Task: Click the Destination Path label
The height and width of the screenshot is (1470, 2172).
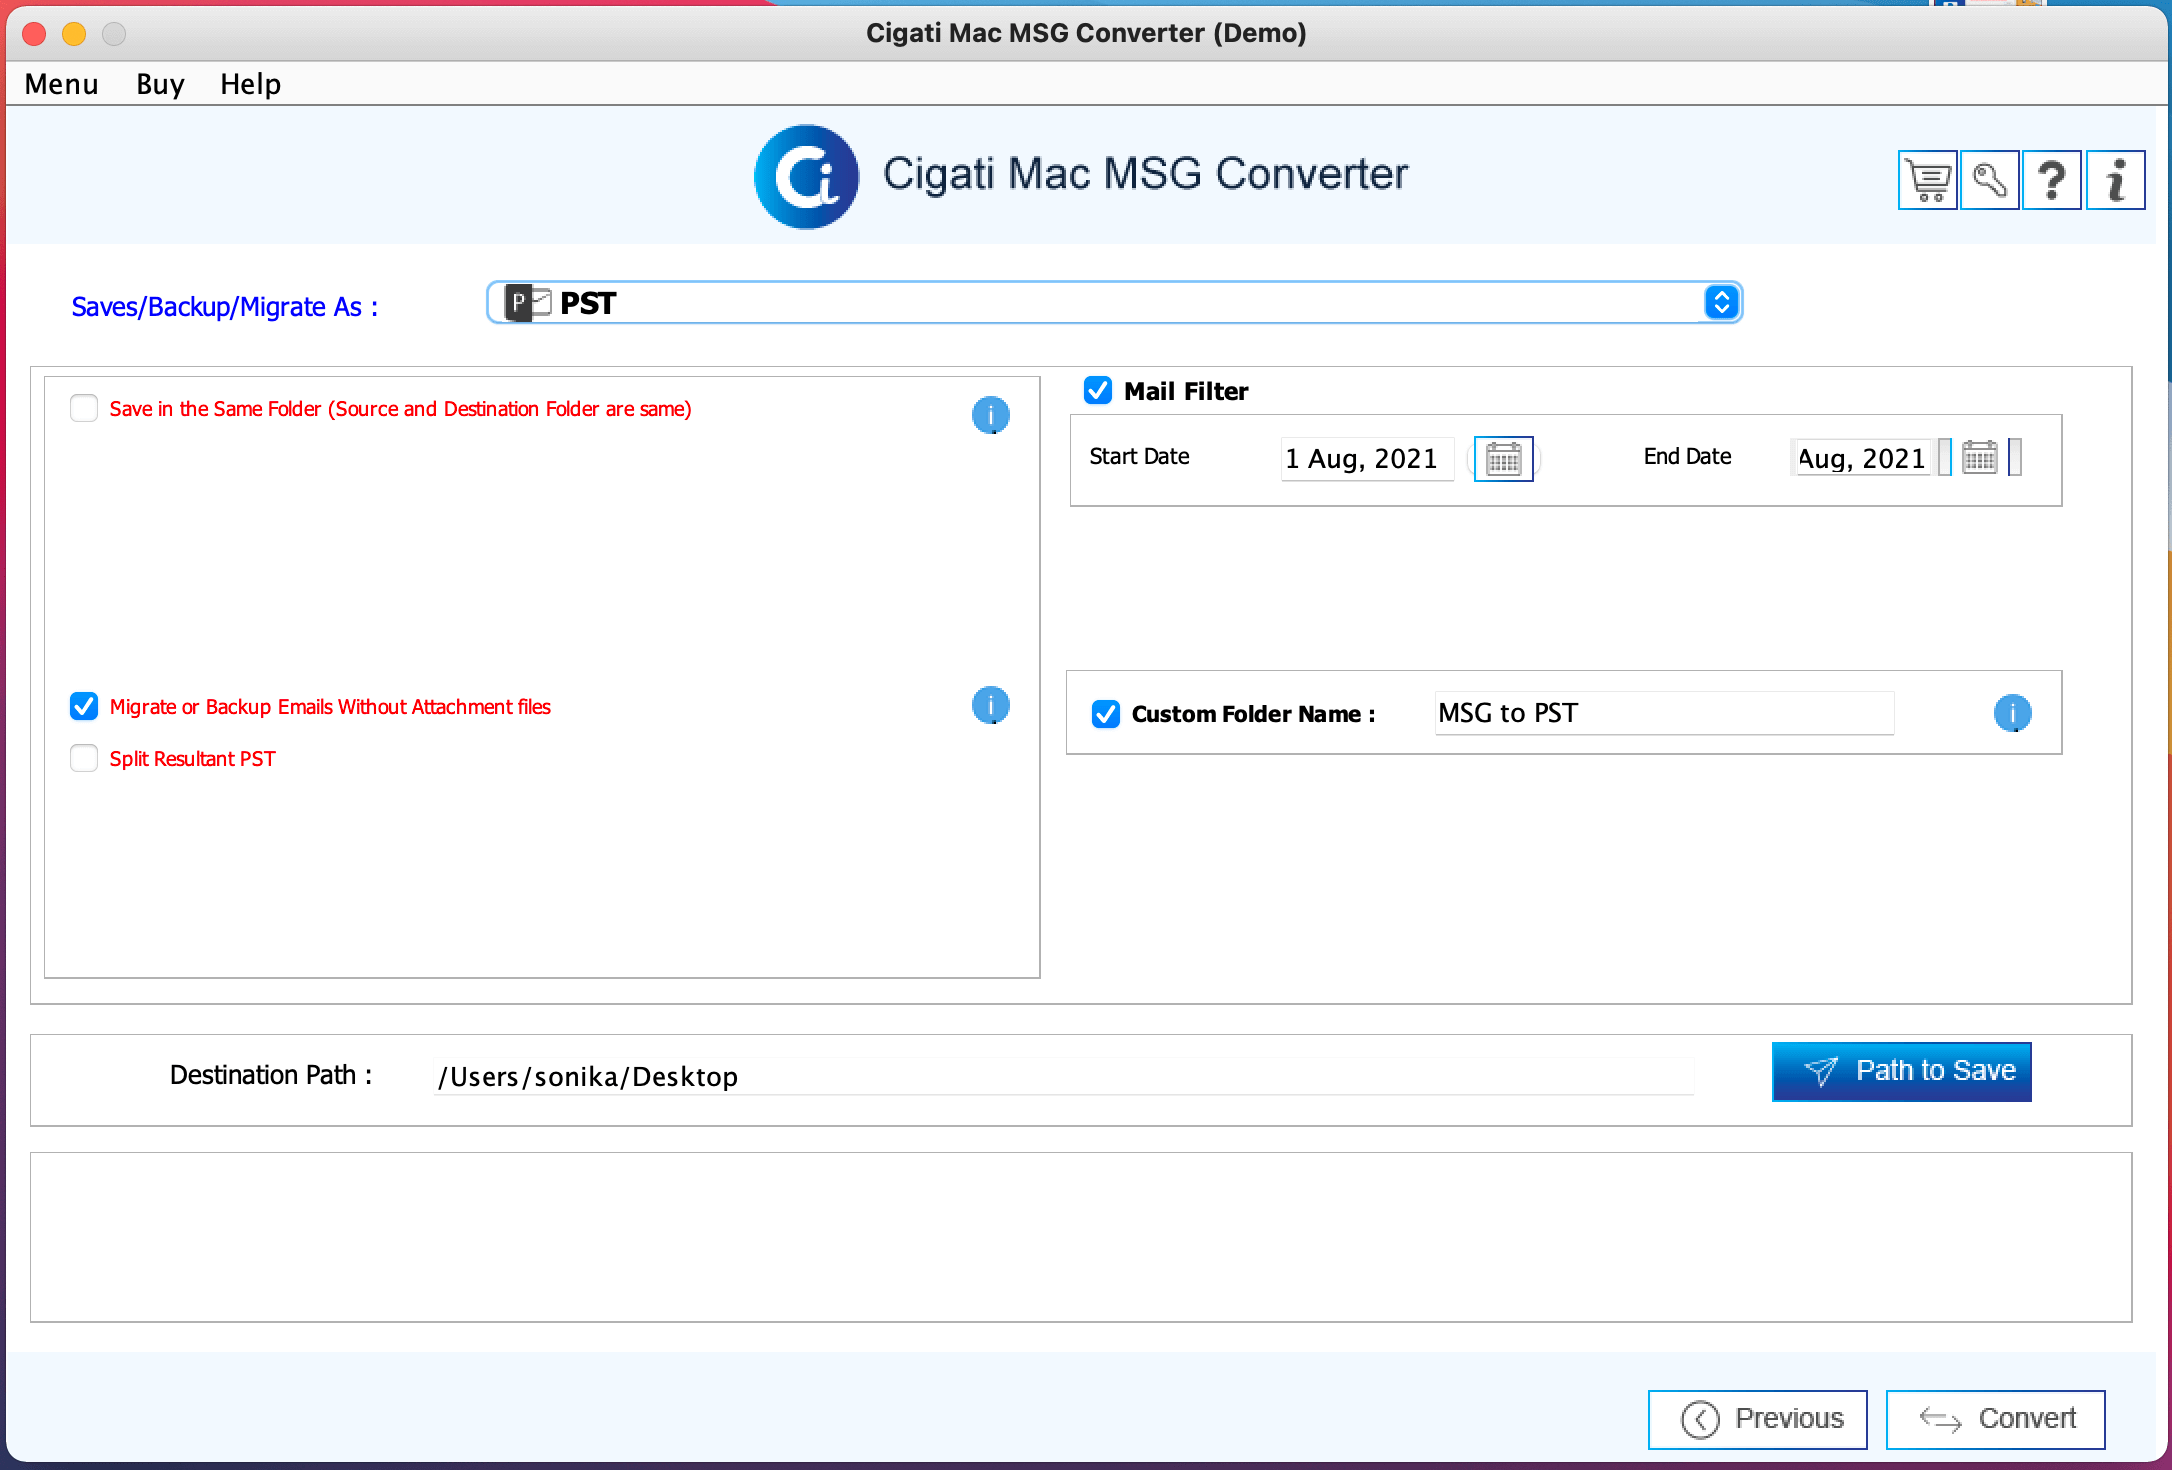Action: click(271, 1075)
